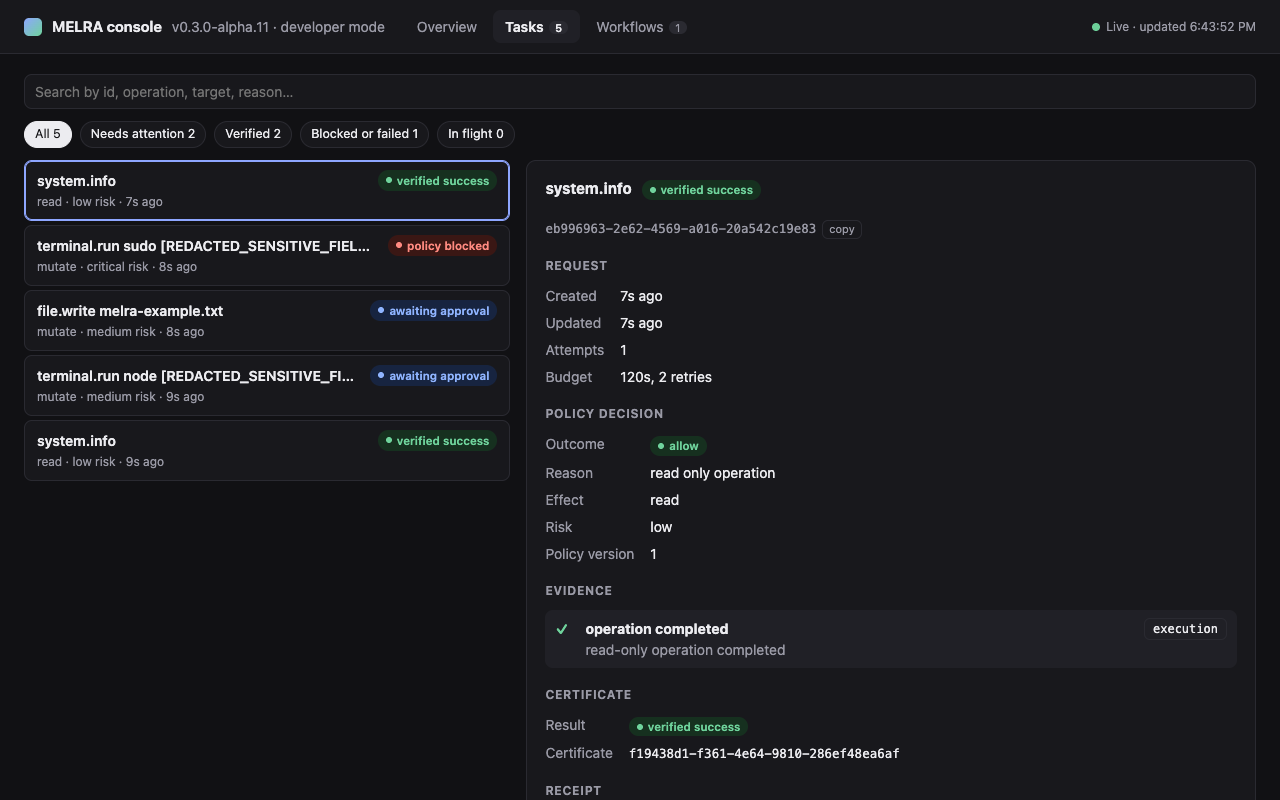
Task: Click certificate id f19438d1-f361-4e64-9810-286ef48ea6af
Action: [x=764, y=754]
